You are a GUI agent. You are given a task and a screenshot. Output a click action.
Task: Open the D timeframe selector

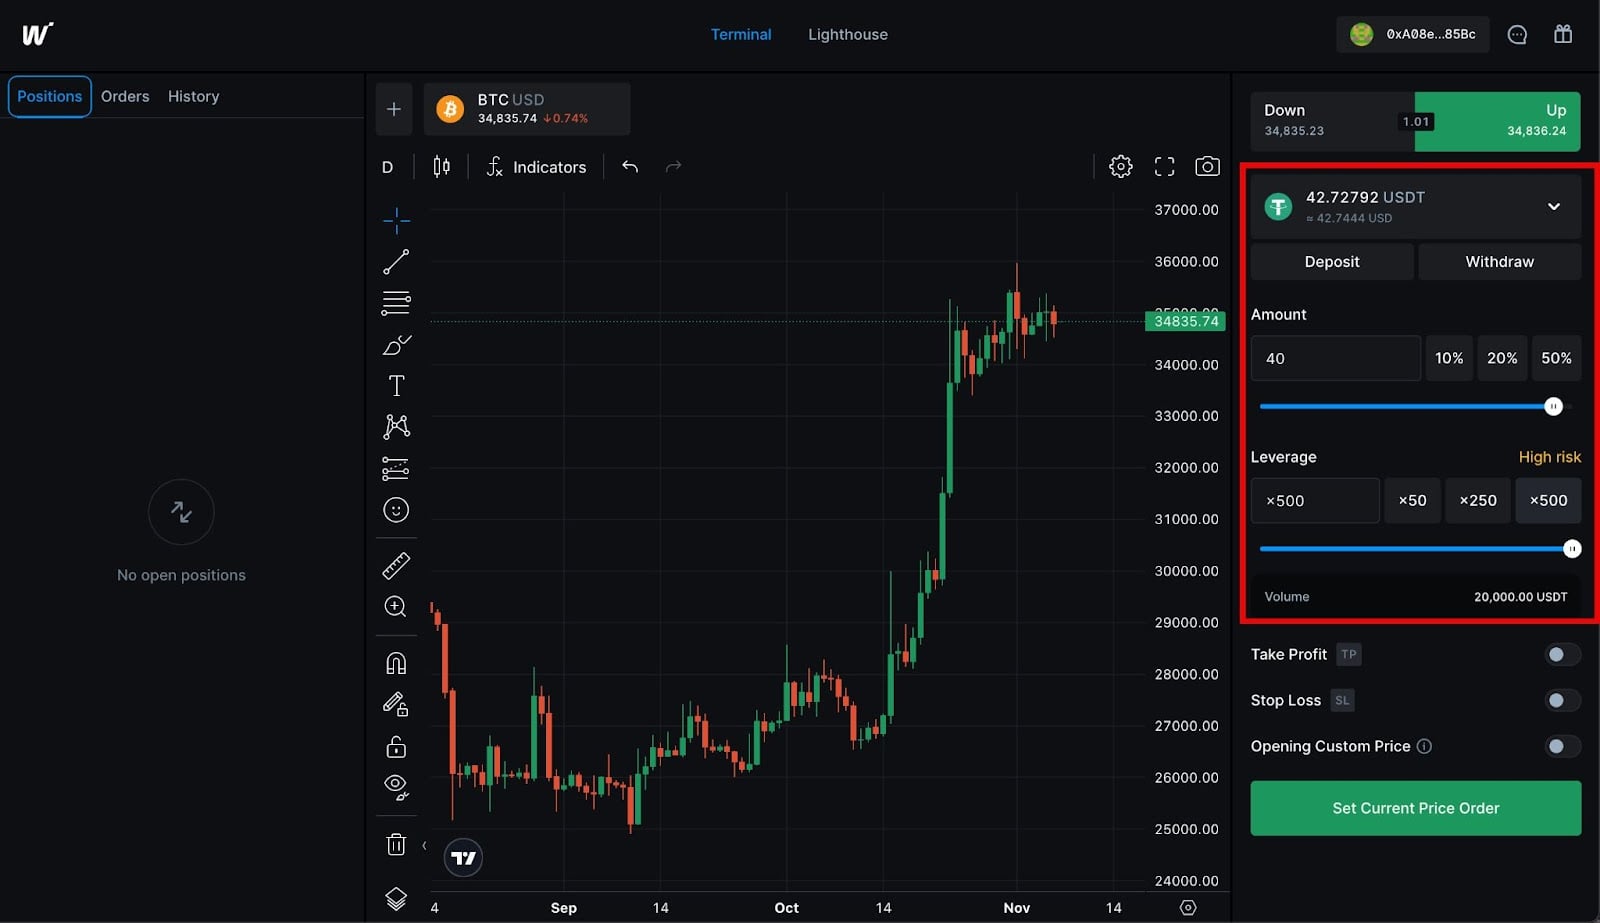click(387, 167)
